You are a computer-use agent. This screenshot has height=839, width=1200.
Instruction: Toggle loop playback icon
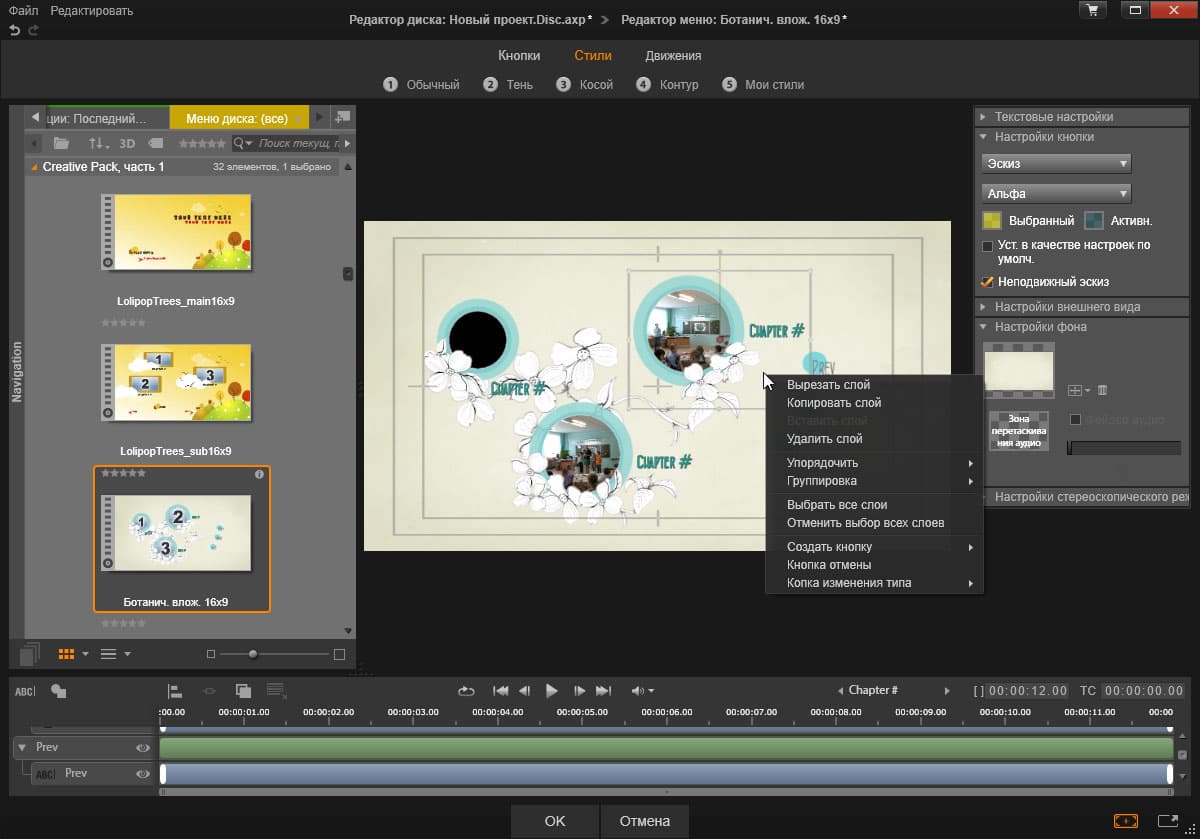466,691
